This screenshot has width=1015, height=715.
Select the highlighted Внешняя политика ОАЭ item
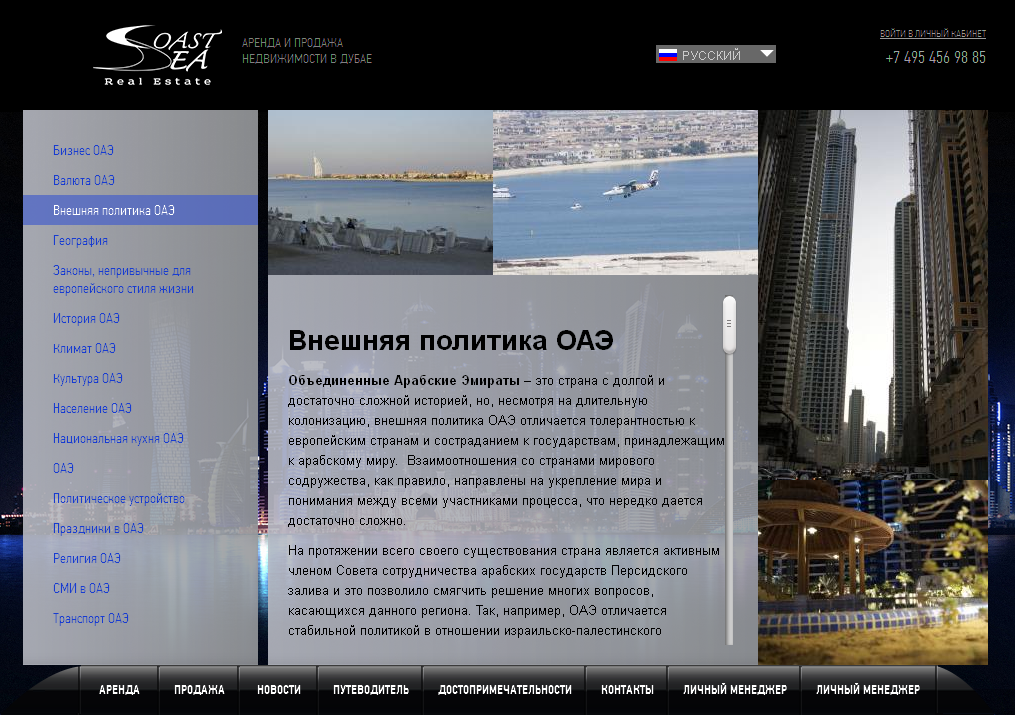coord(140,210)
